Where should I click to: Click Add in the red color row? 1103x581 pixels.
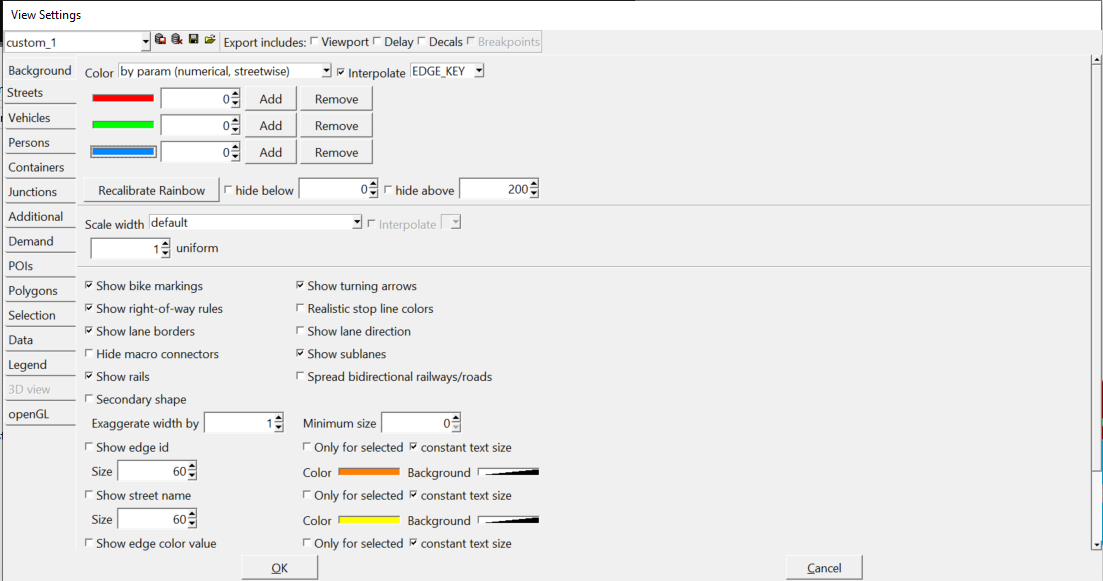[271, 98]
